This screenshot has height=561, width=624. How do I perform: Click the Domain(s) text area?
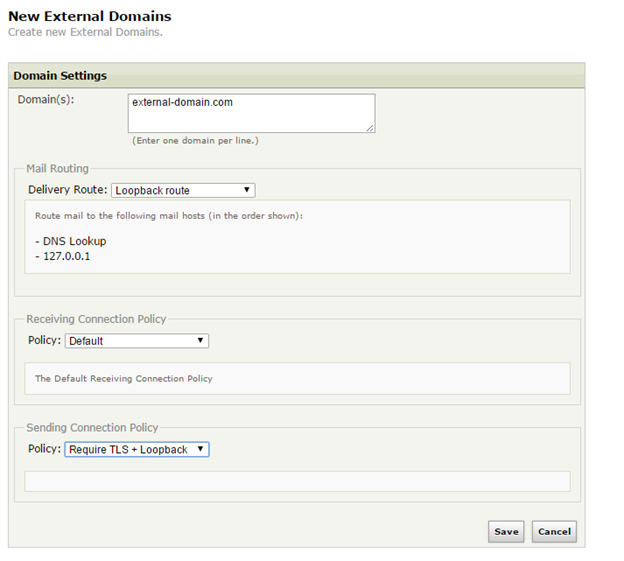(x=251, y=112)
